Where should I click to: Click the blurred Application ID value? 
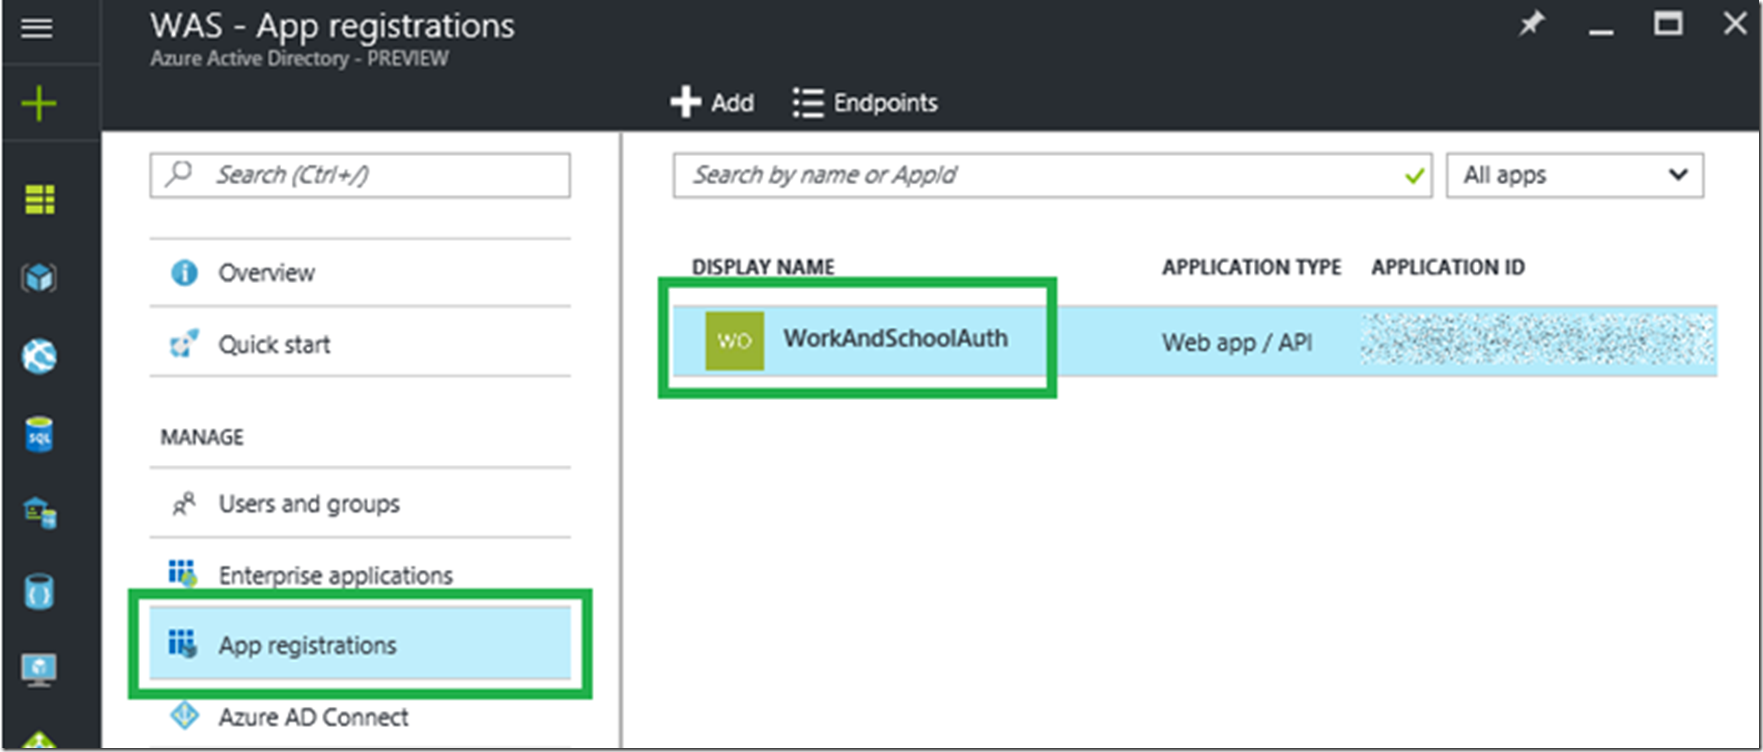point(1538,340)
